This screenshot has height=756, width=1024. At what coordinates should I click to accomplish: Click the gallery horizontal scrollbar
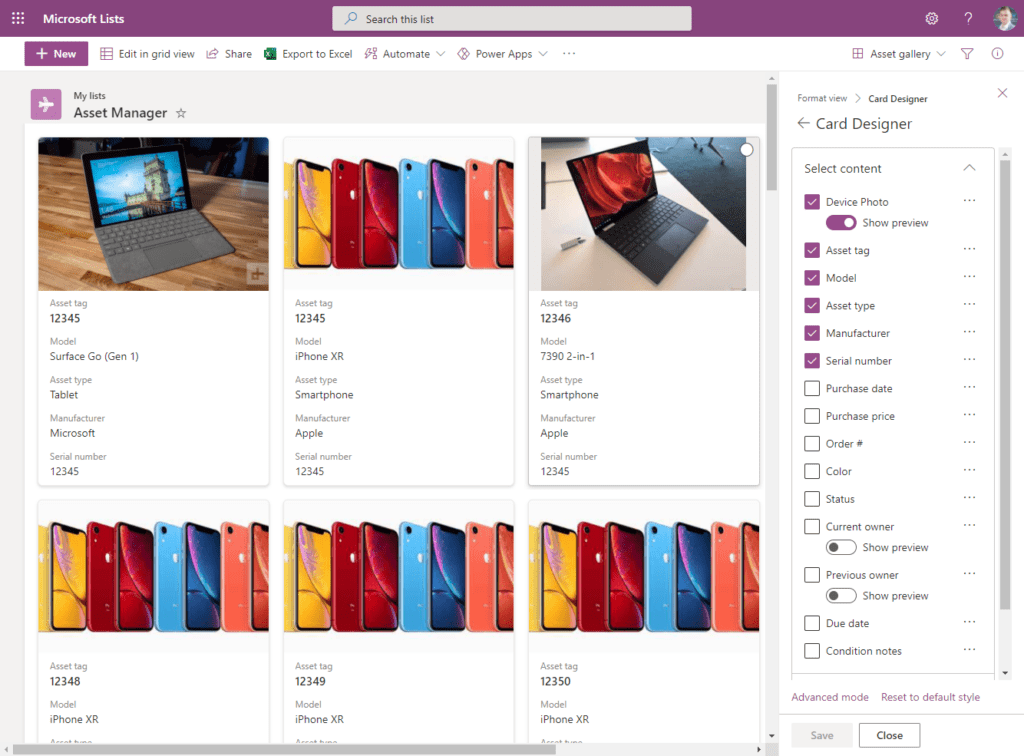tap(284, 749)
